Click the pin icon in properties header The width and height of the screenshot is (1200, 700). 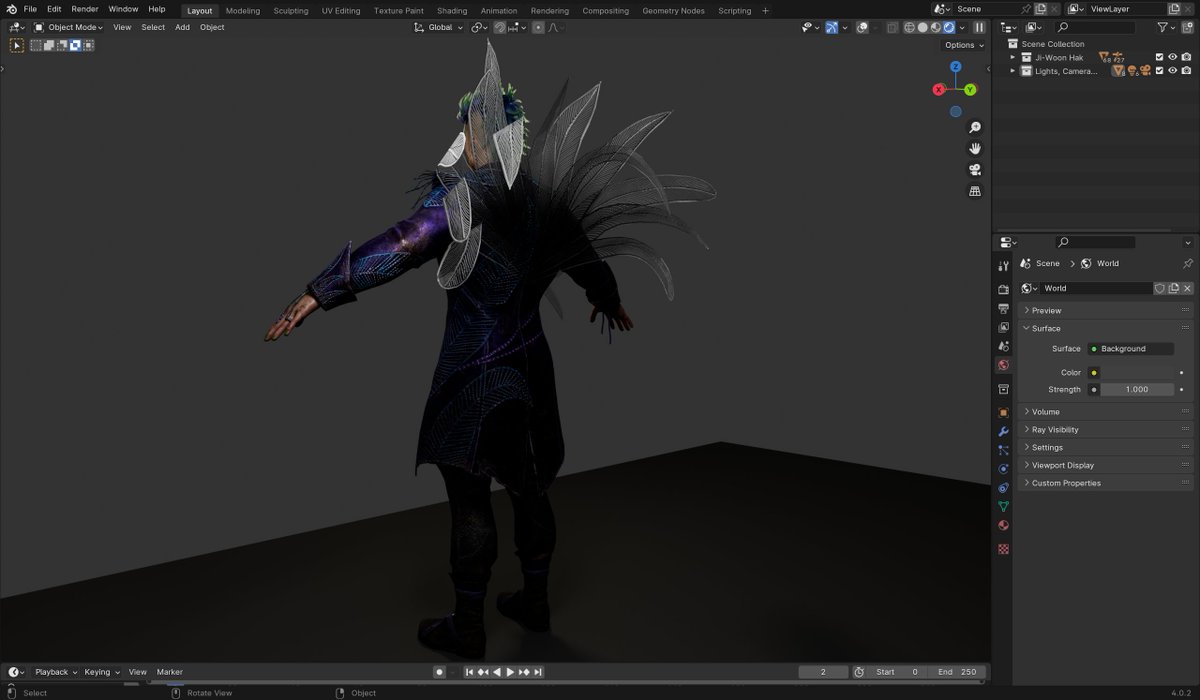(1187, 263)
